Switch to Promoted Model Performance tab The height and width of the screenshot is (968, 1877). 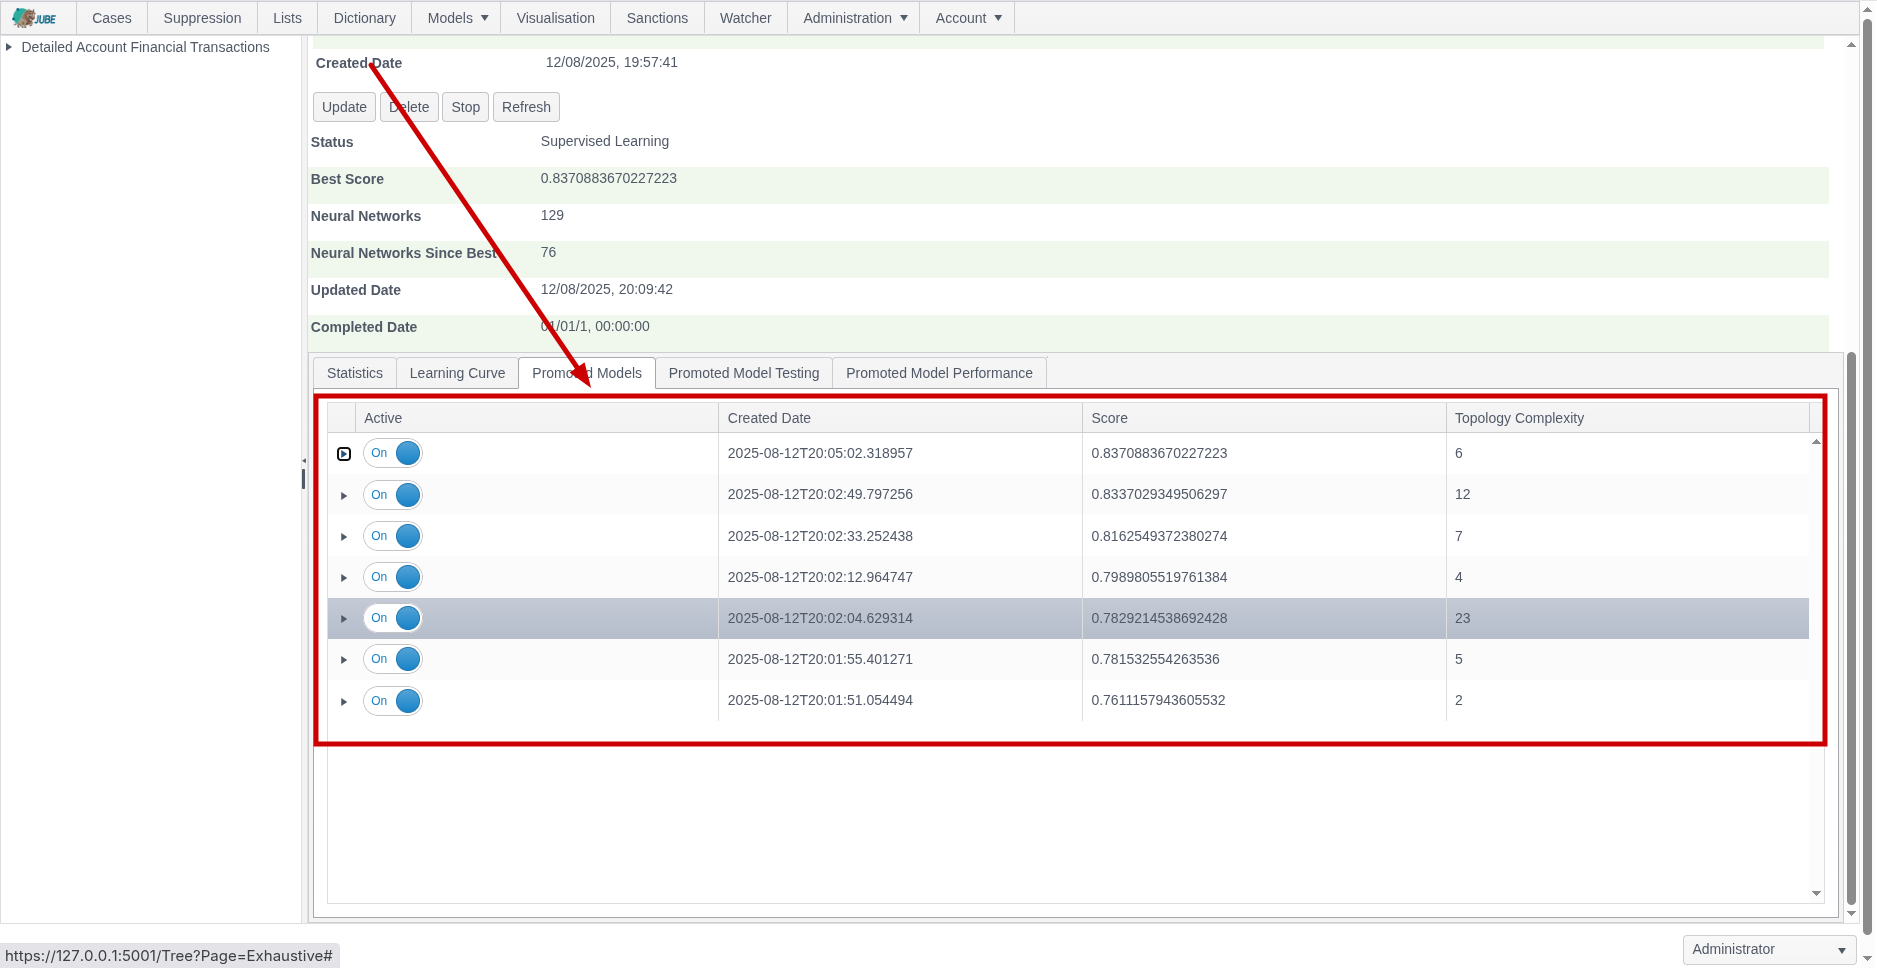(939, 373)
